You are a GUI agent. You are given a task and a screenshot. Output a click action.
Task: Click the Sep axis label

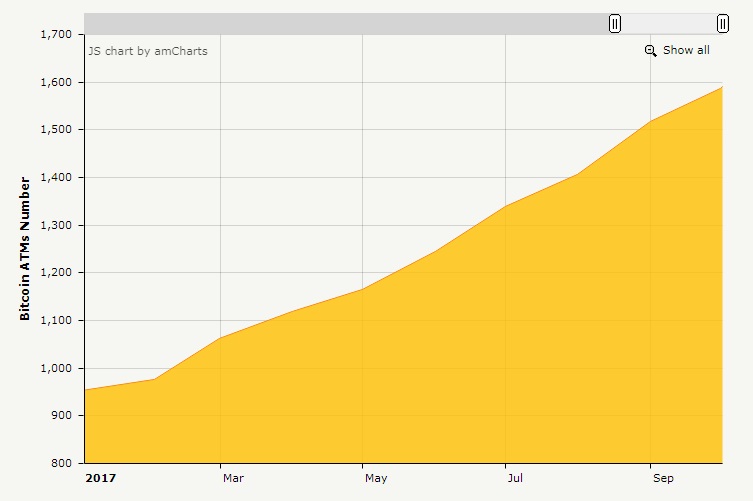[663, 478]
